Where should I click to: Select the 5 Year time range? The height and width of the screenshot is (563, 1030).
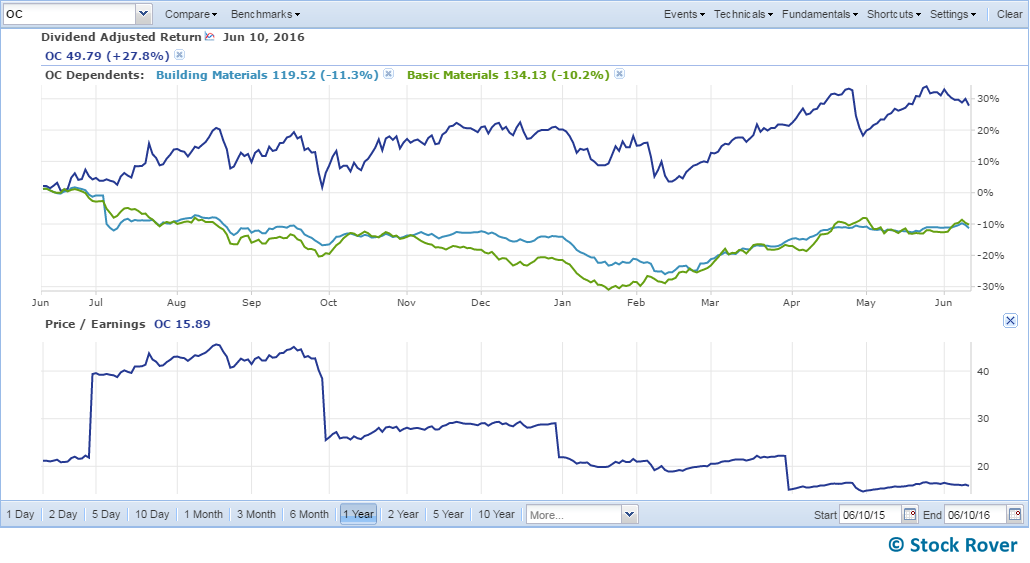click(448, 514)
